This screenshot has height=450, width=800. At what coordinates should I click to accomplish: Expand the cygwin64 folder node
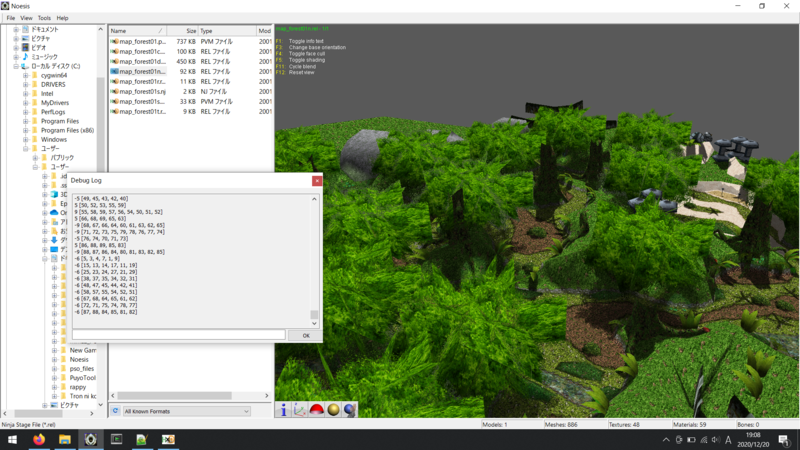coord(26,75)
